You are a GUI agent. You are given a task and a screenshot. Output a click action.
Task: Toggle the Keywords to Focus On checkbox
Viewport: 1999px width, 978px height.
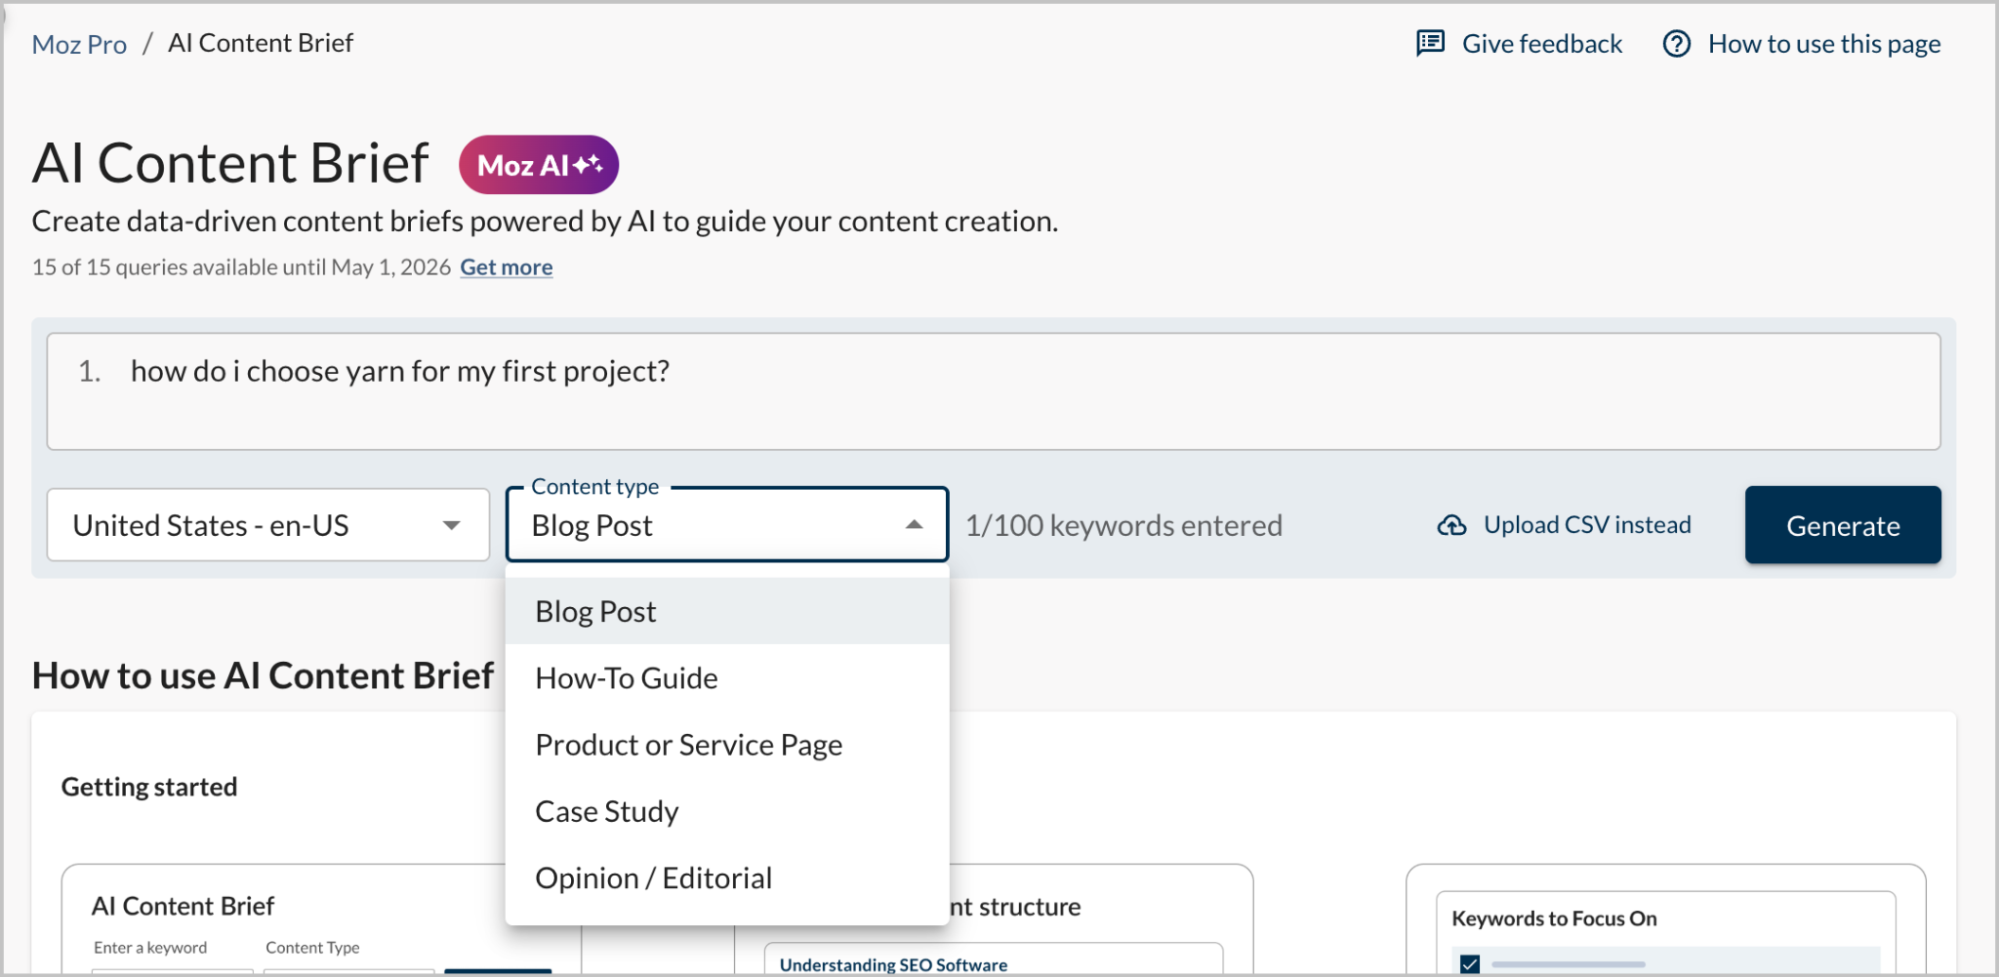pyautogui.click(x=1469, y=963)
